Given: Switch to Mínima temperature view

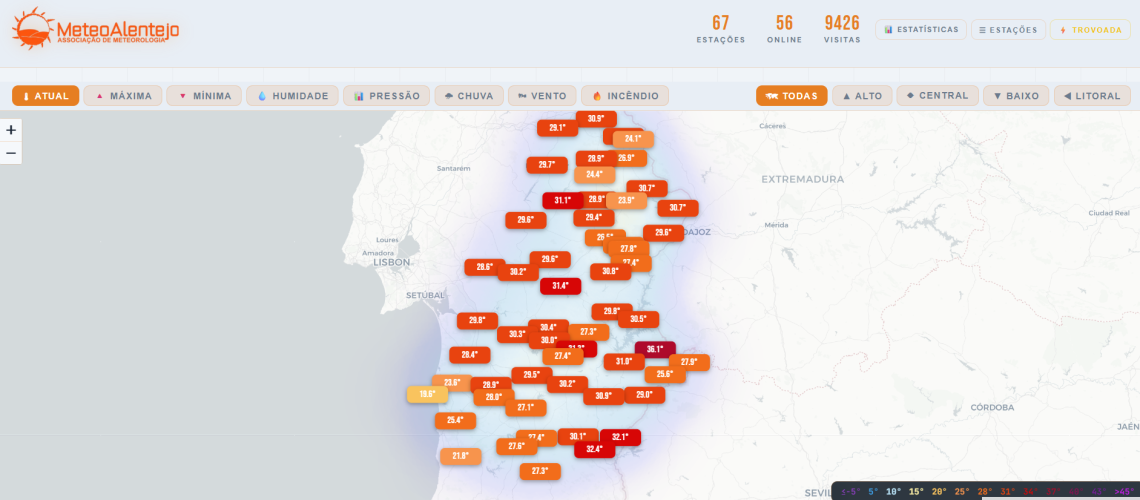Looking at the screenshot, I should click(x=204, y=96).
